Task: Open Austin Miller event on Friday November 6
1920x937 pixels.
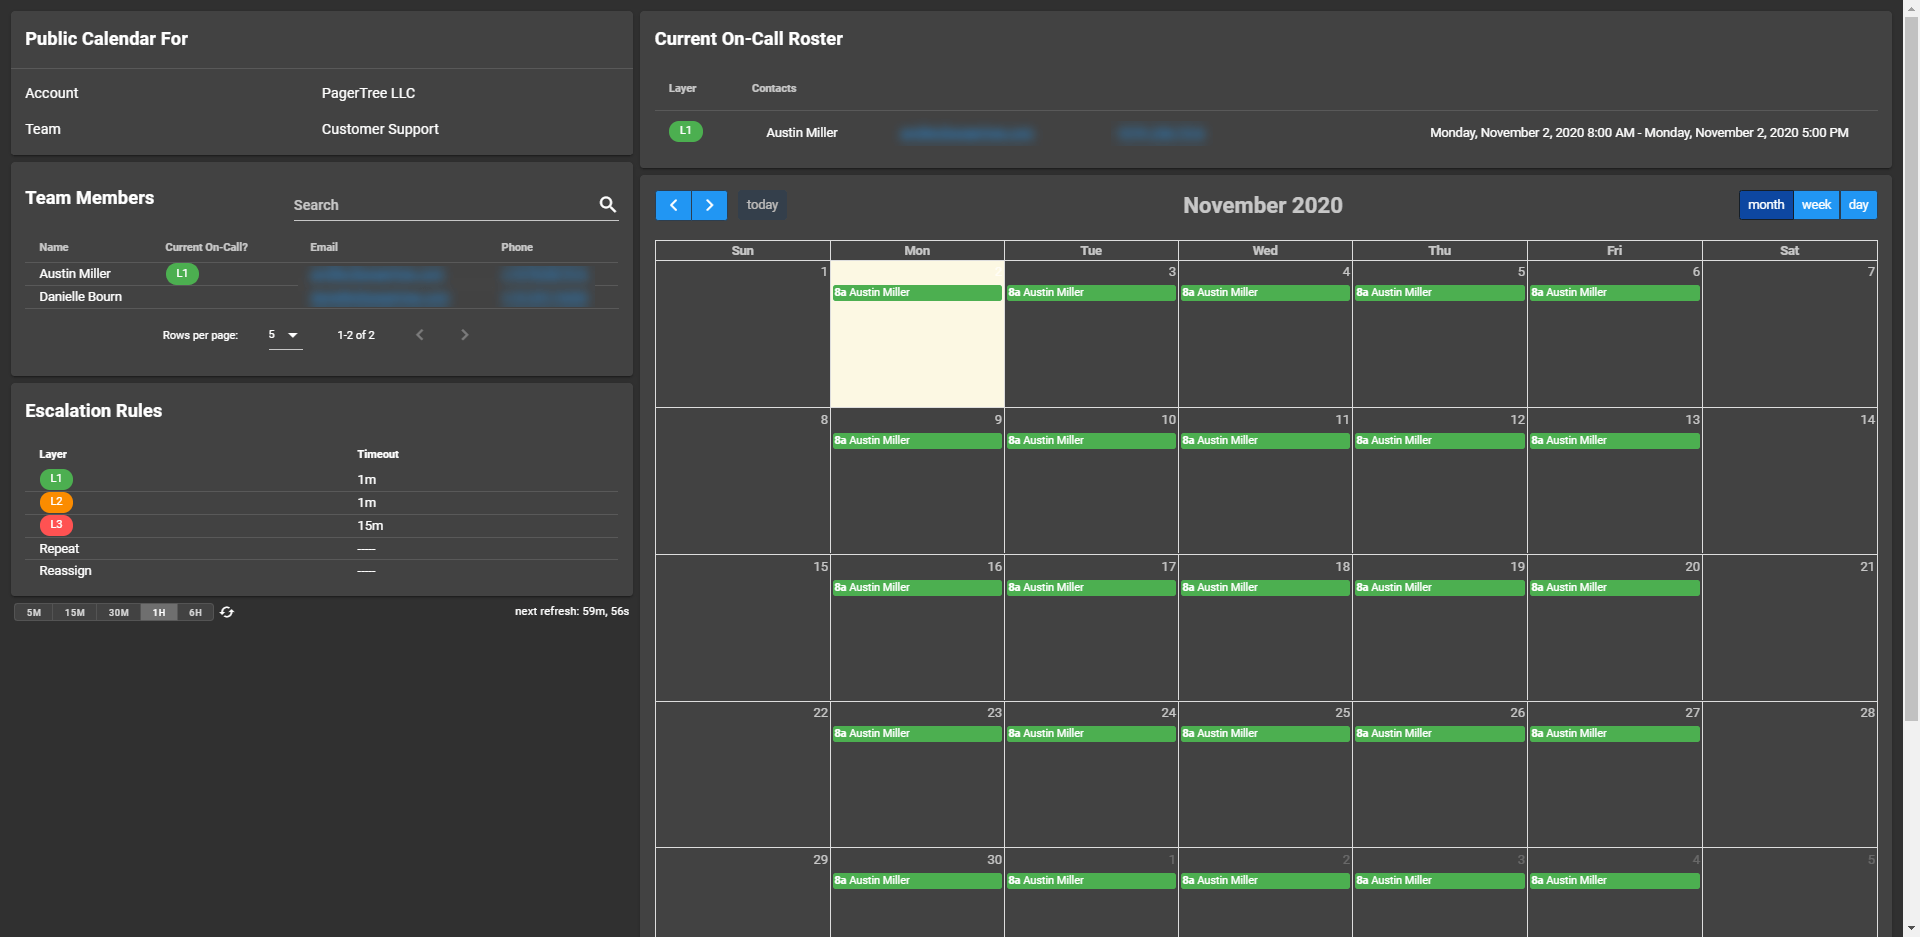Action: tap(1614, 292)
